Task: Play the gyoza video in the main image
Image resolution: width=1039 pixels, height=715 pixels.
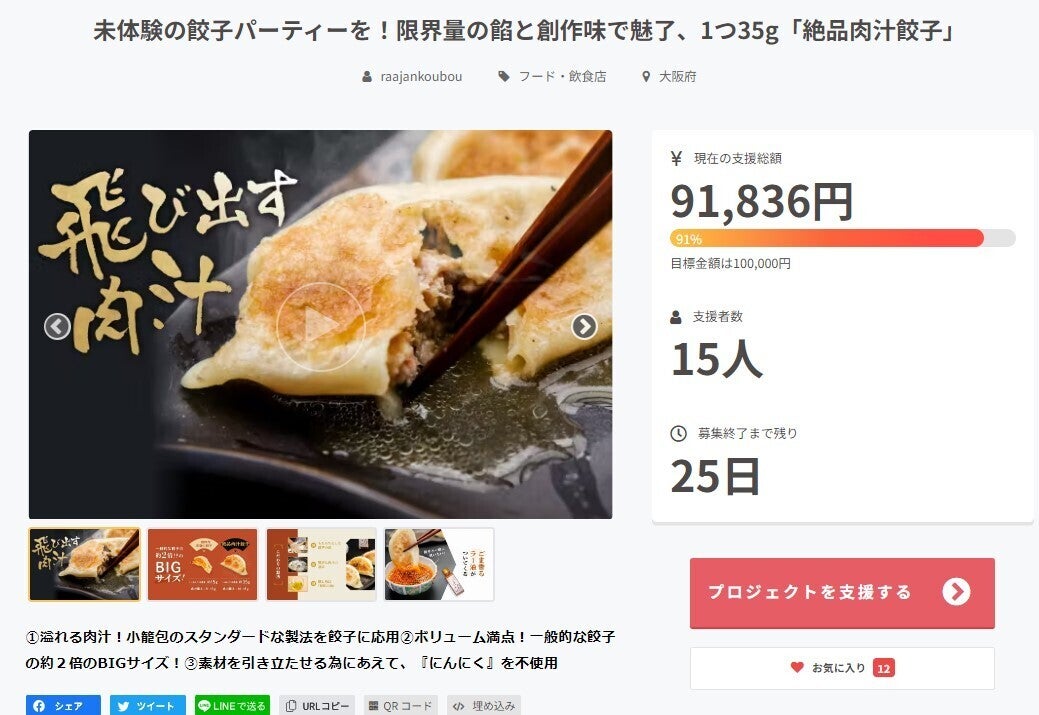Action: 321,326
